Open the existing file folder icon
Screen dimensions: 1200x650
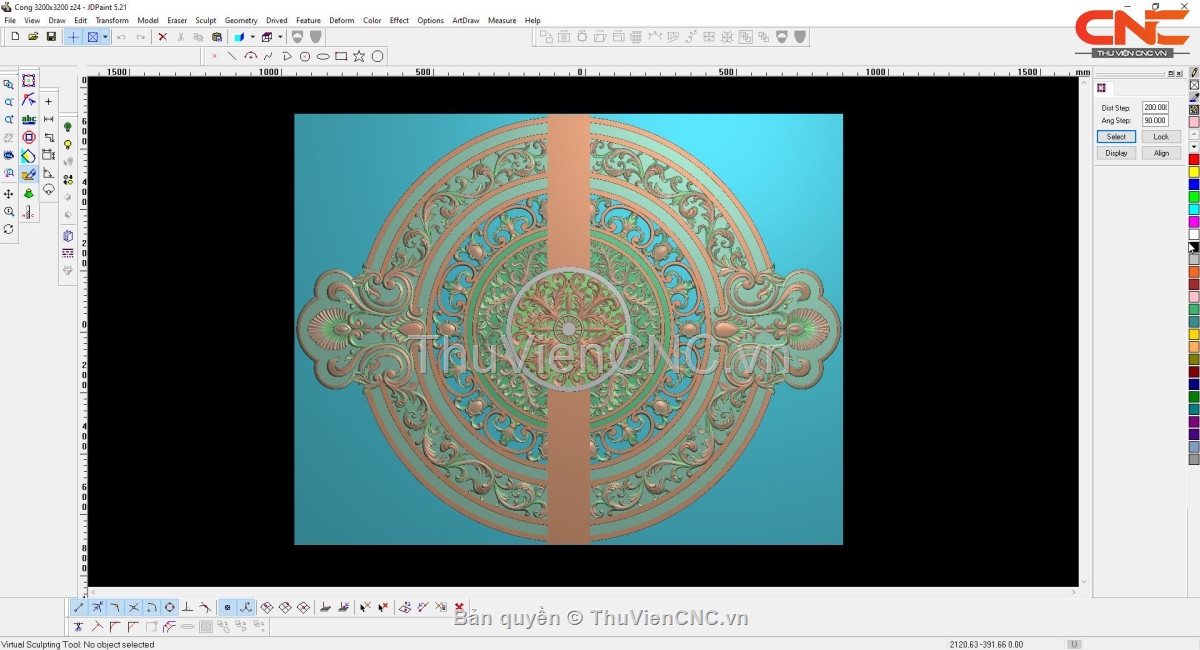[x=33, y=37]
